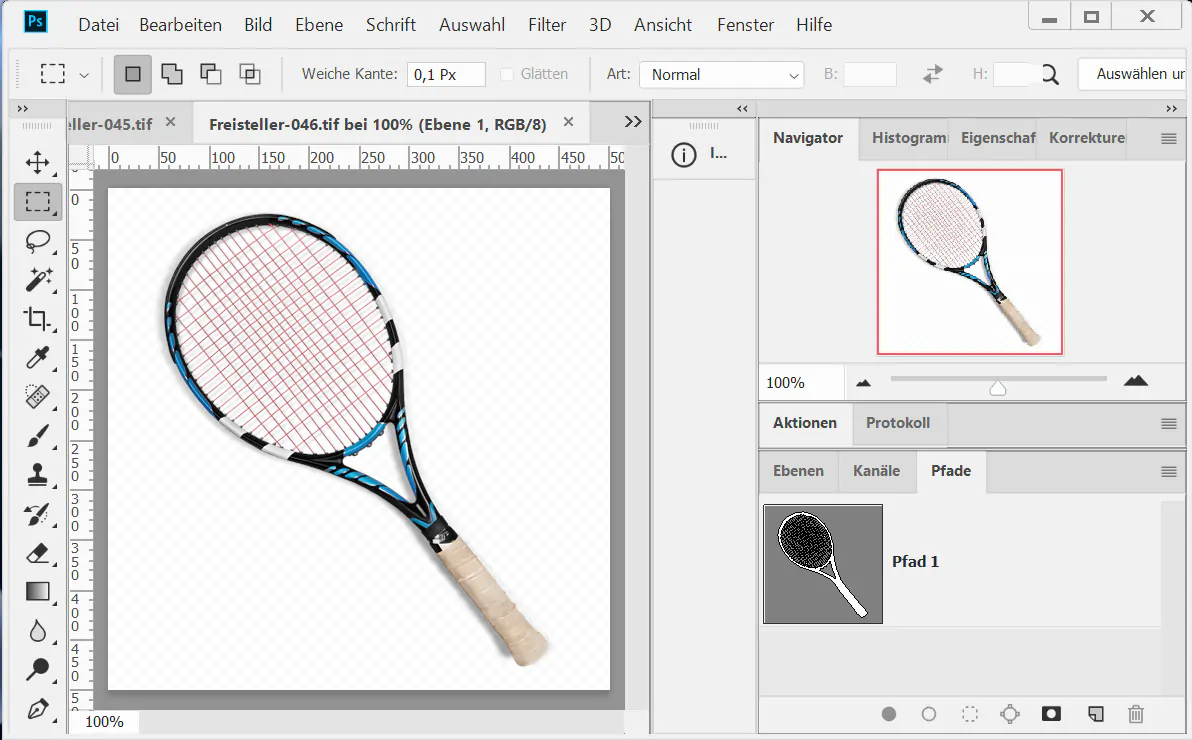Pick the Crop tool

(x=37, y=319)
